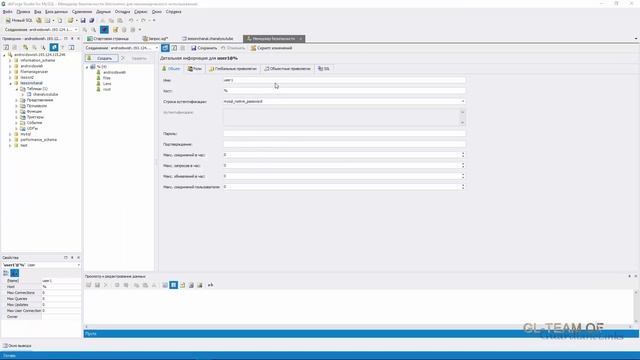This screenshot has width=640, height=360.
Task: Click the Redo arrow icon in main toolbar
Action: point(143,20)
